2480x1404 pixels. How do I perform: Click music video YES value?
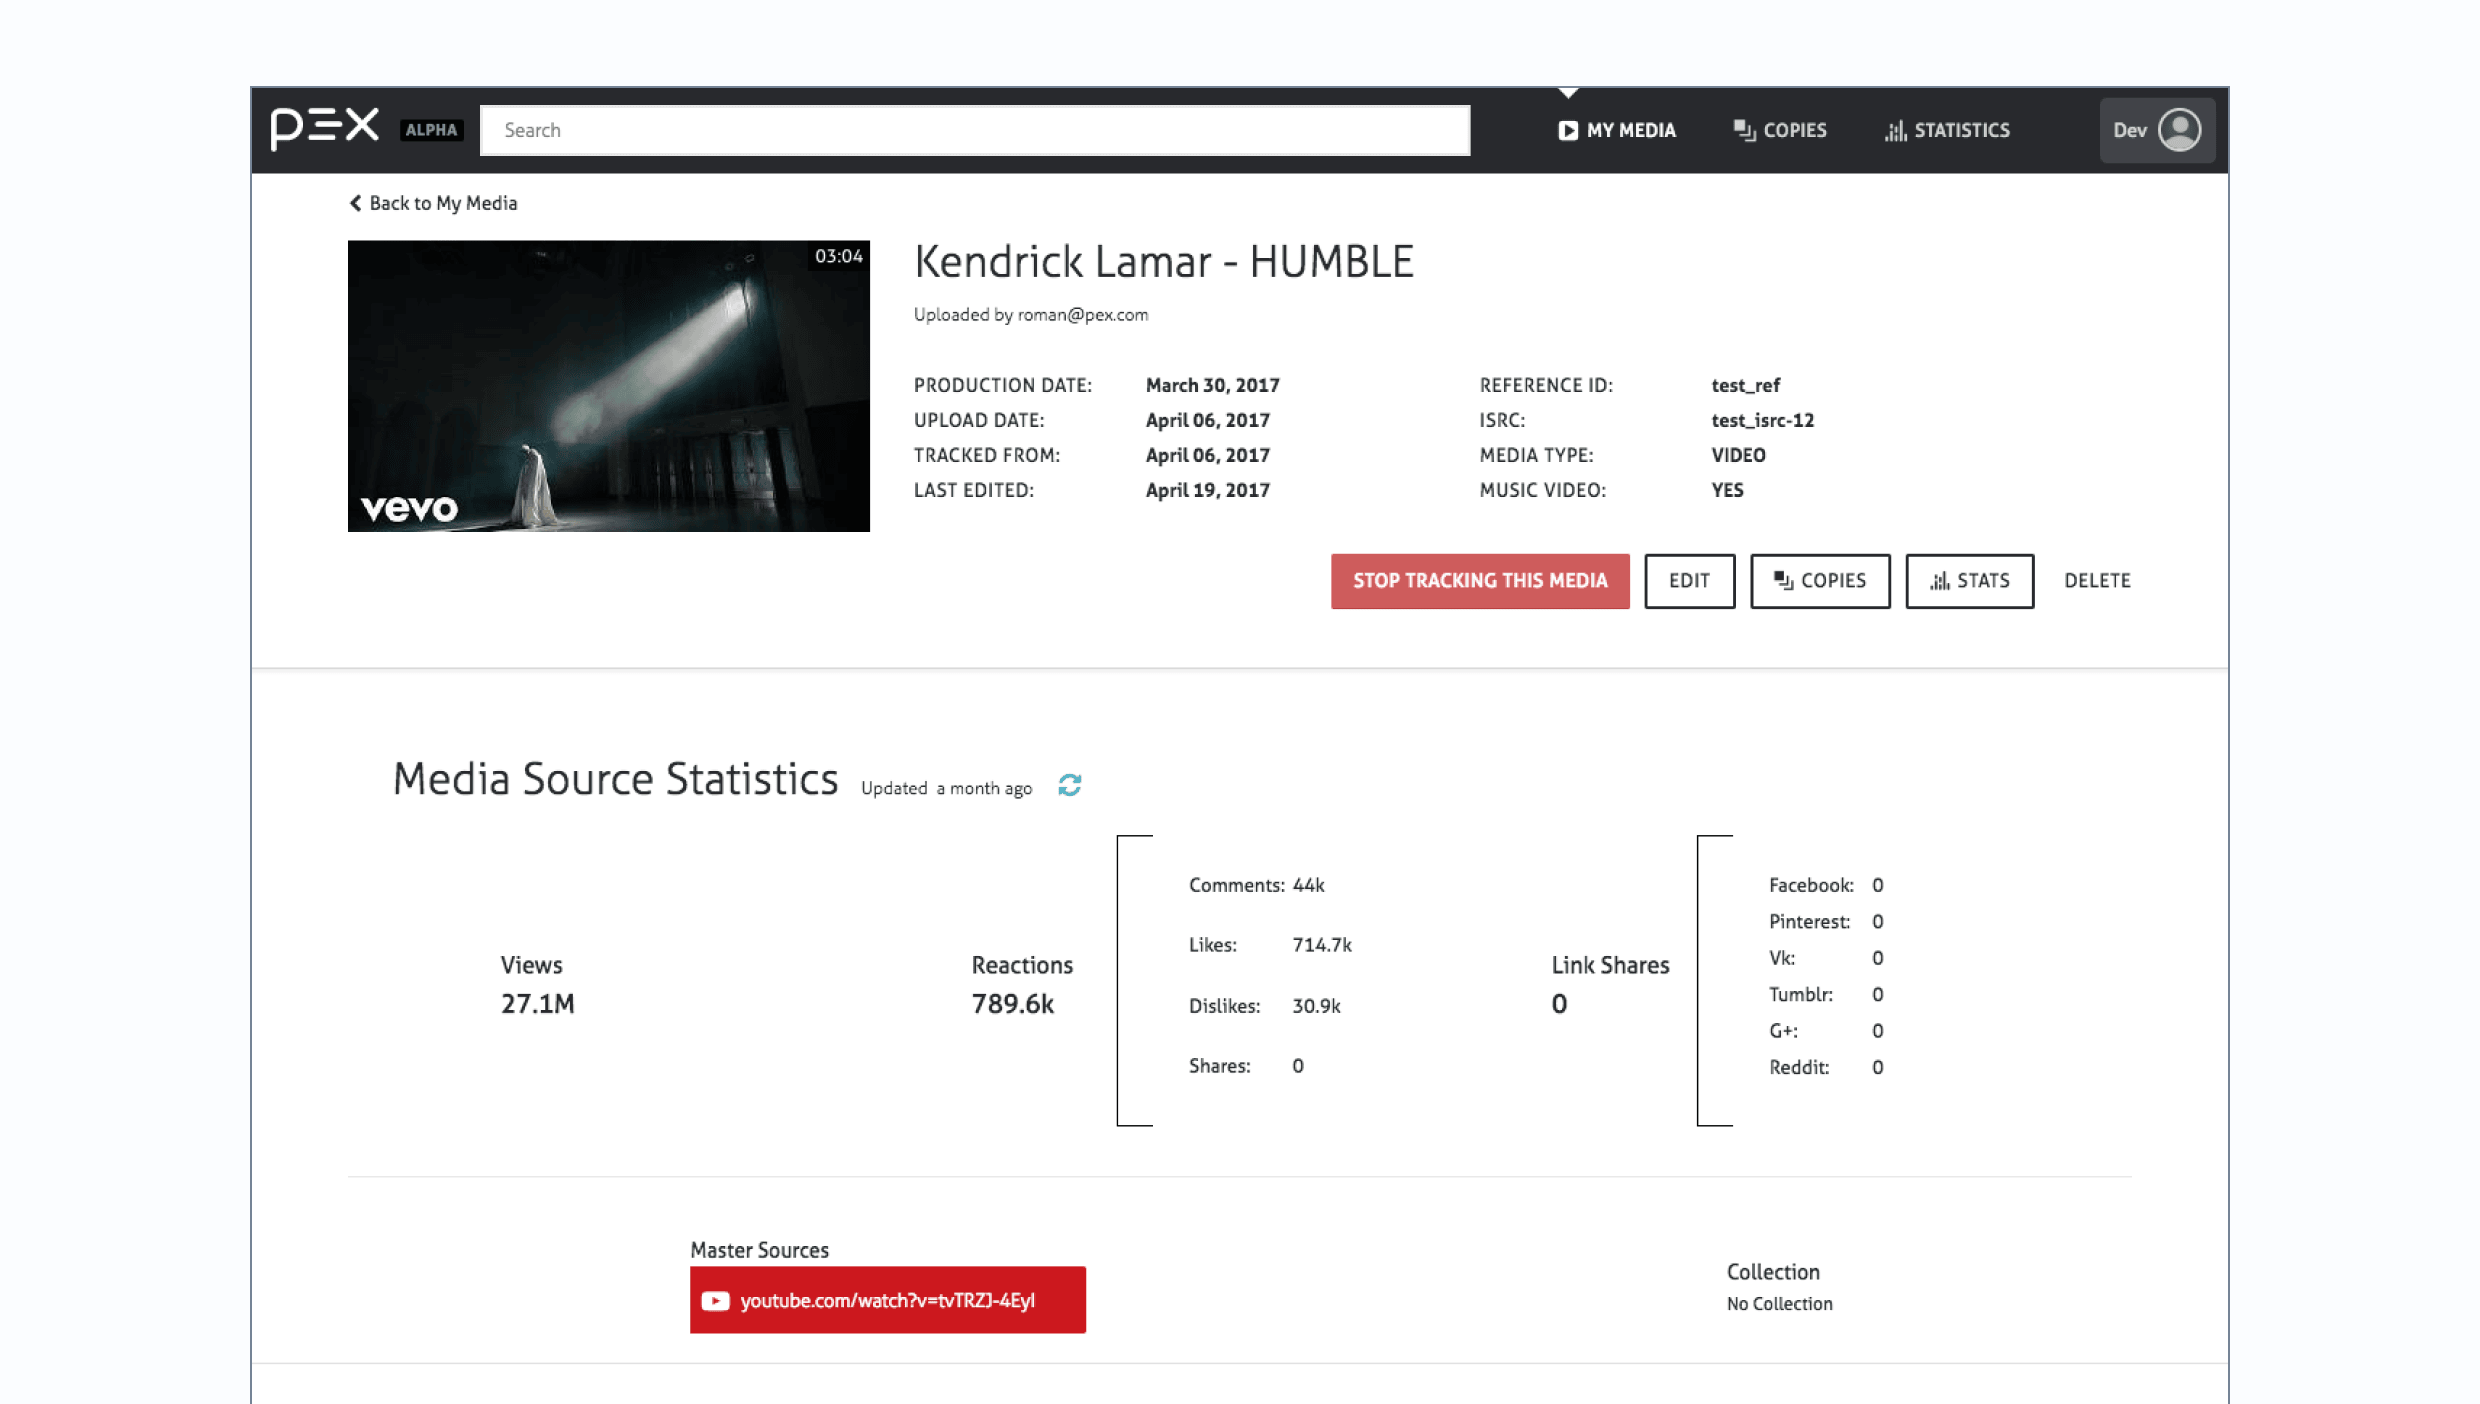1728,490
